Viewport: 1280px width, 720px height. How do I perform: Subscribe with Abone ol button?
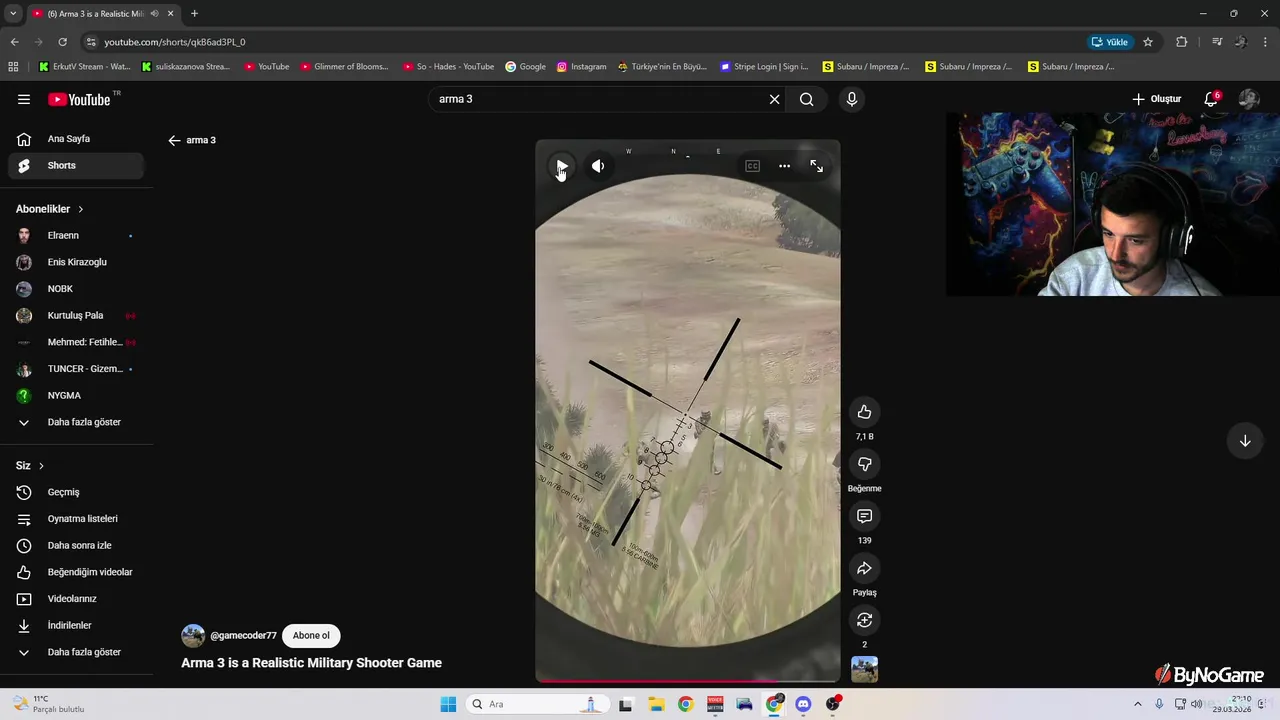point(311,636)
